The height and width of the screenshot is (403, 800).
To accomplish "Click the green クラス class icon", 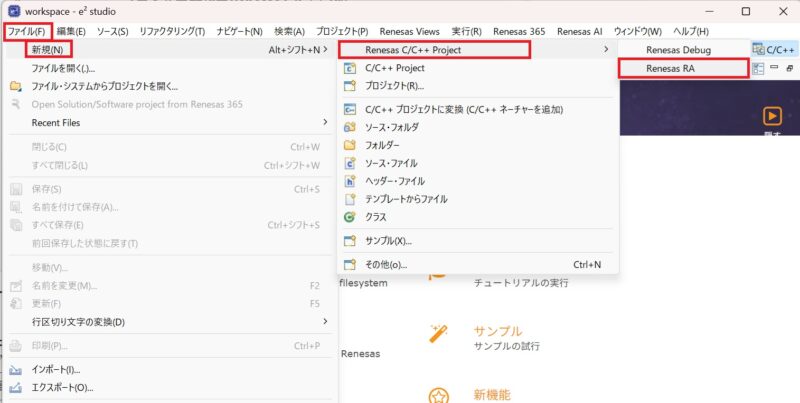I will tap(350, 217).
